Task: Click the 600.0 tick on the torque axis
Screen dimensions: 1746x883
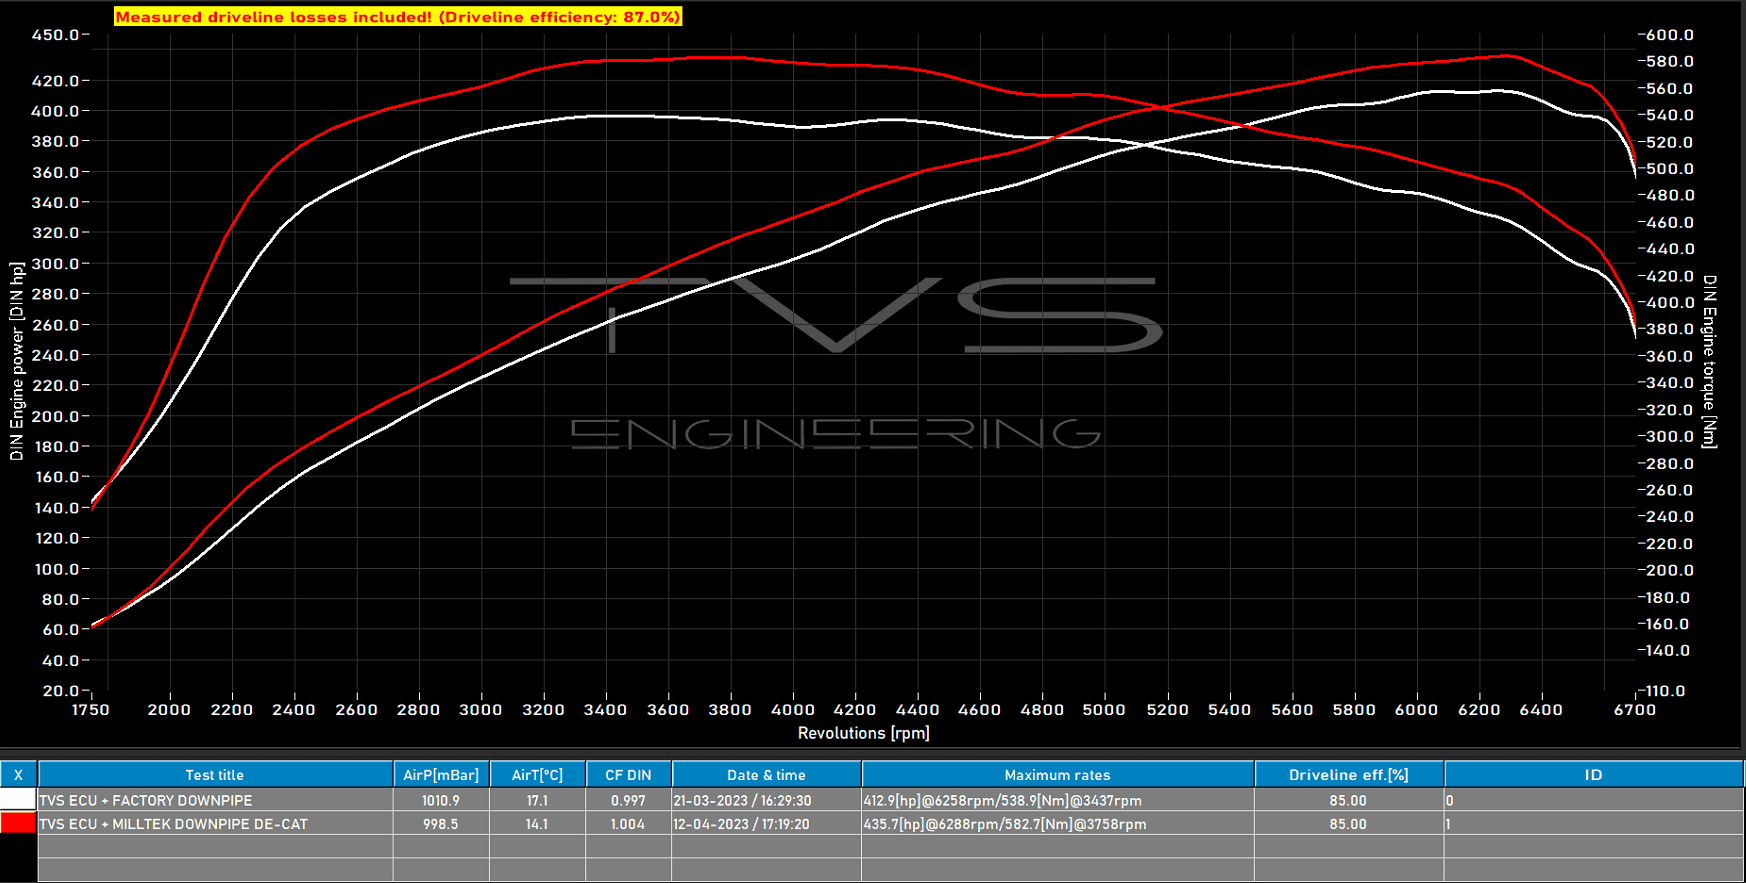Action: tap(1670, 35)
